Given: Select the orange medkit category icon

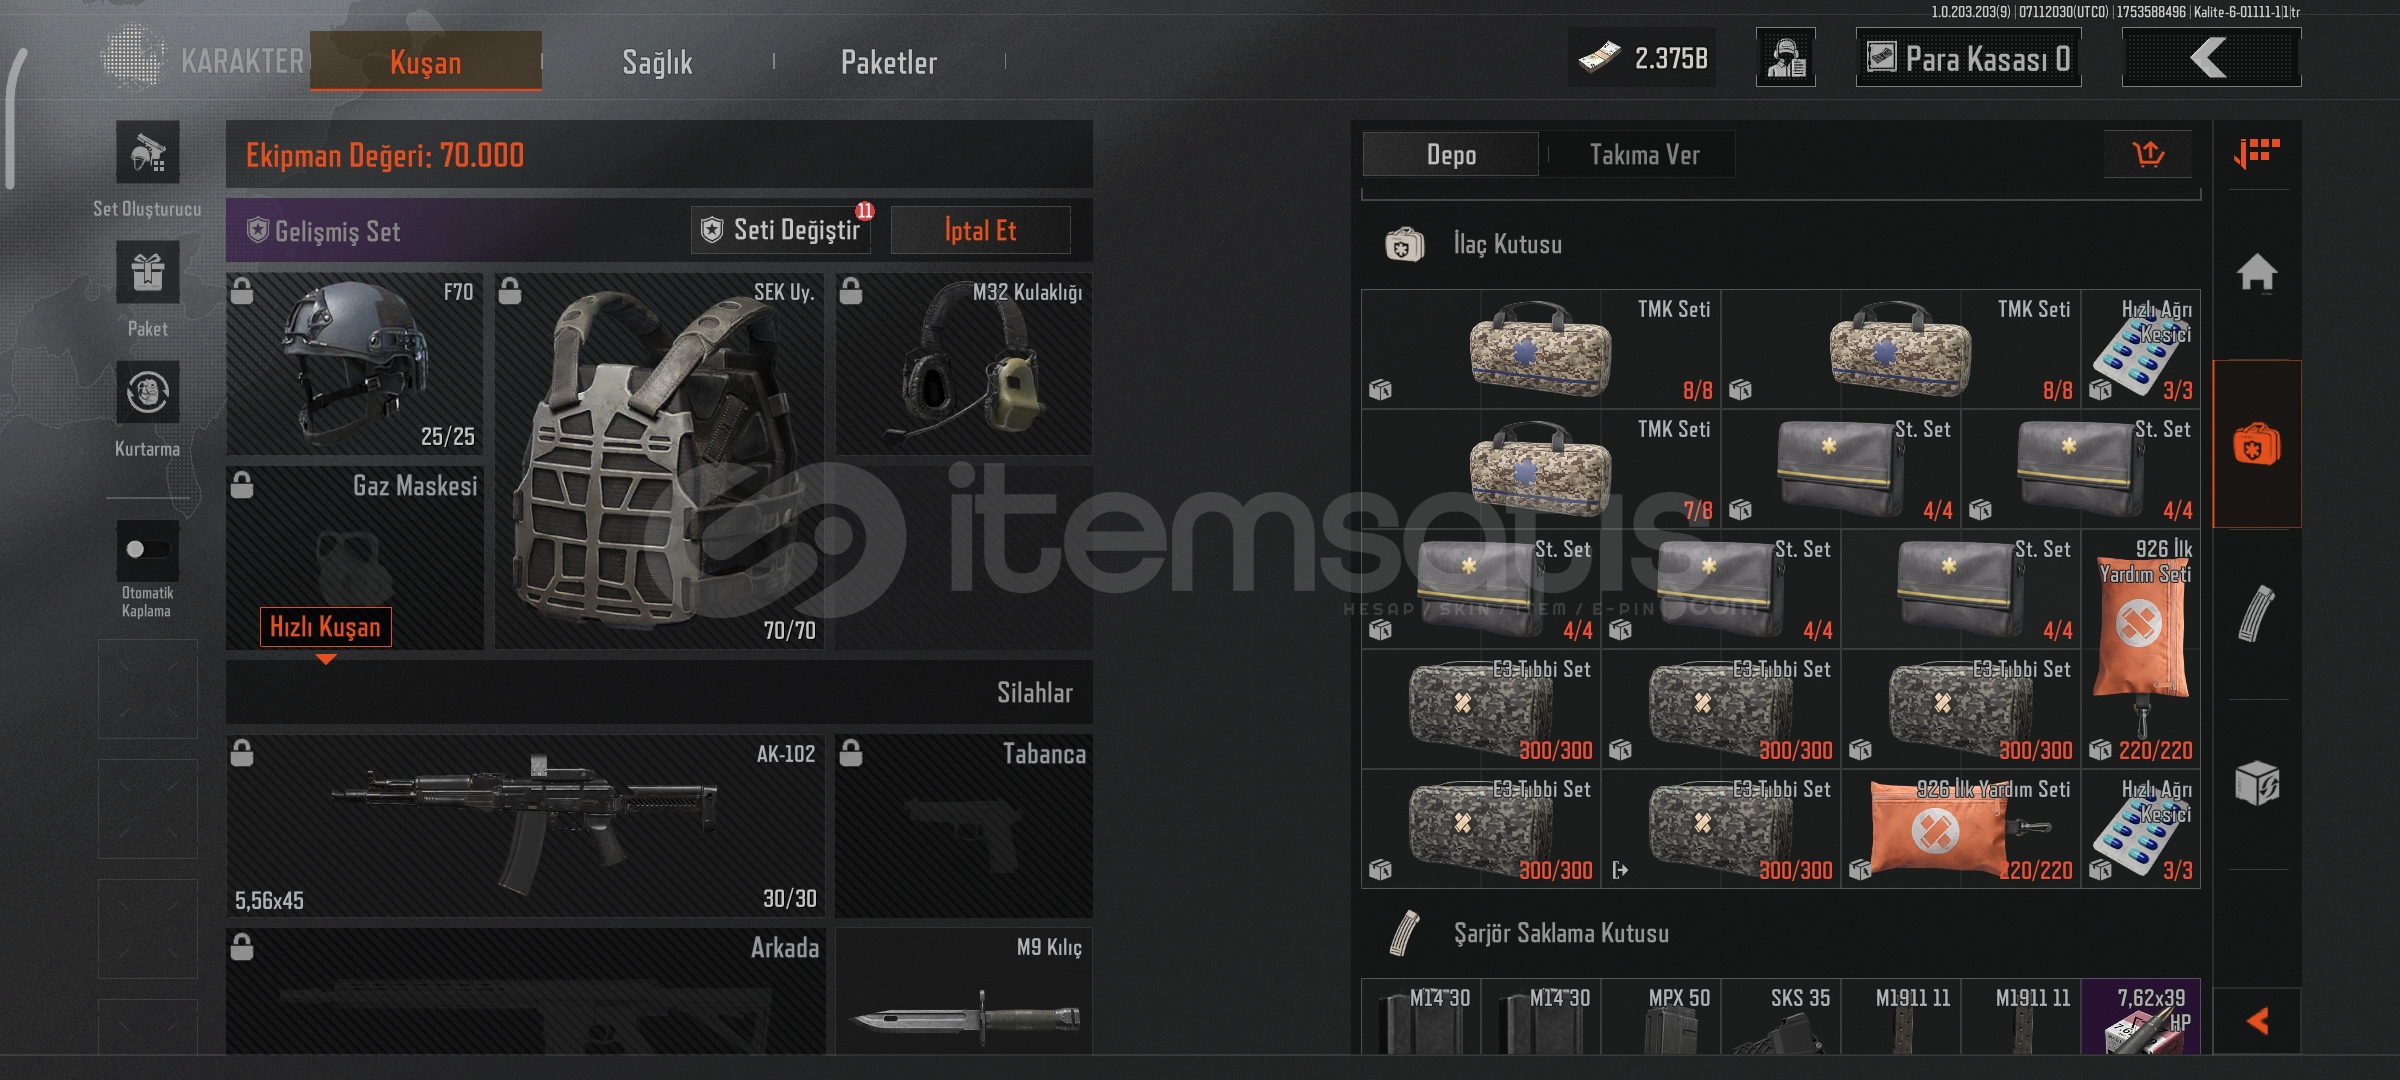Looking at the screenshot, I should click(2257, 444).
